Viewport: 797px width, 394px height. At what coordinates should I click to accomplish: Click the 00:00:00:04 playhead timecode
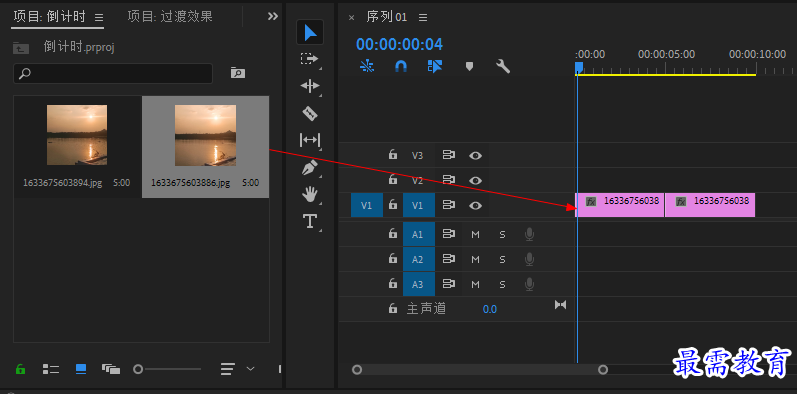tap(399, 45)
